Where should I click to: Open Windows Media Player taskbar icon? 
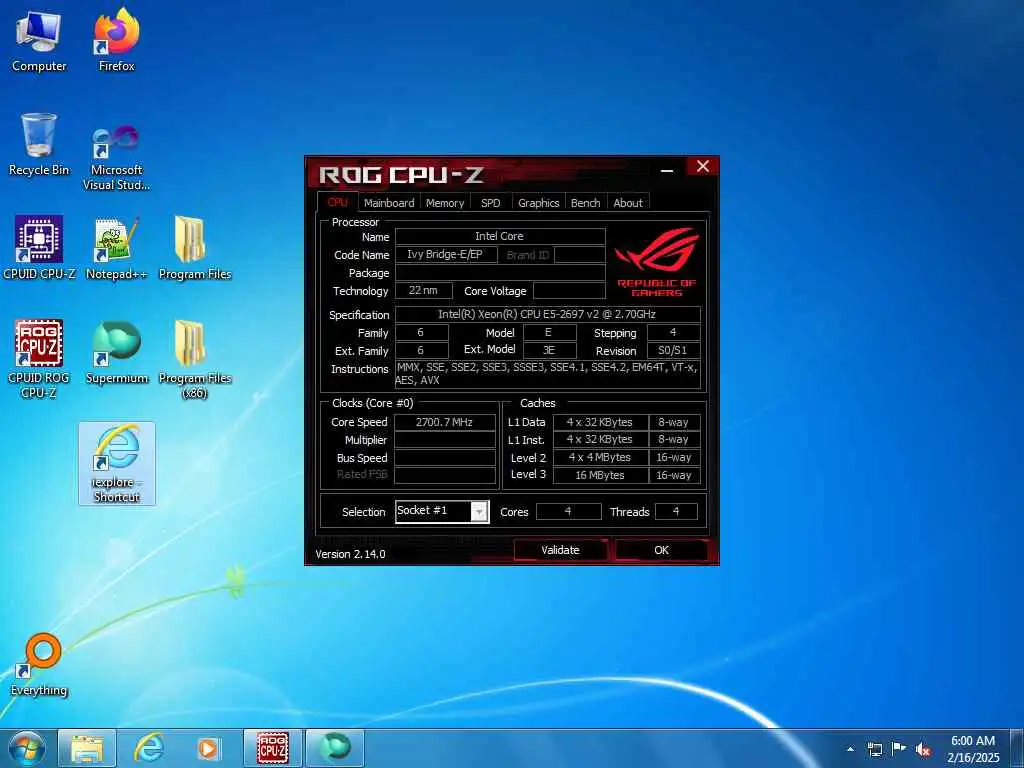tap(209, 748)
